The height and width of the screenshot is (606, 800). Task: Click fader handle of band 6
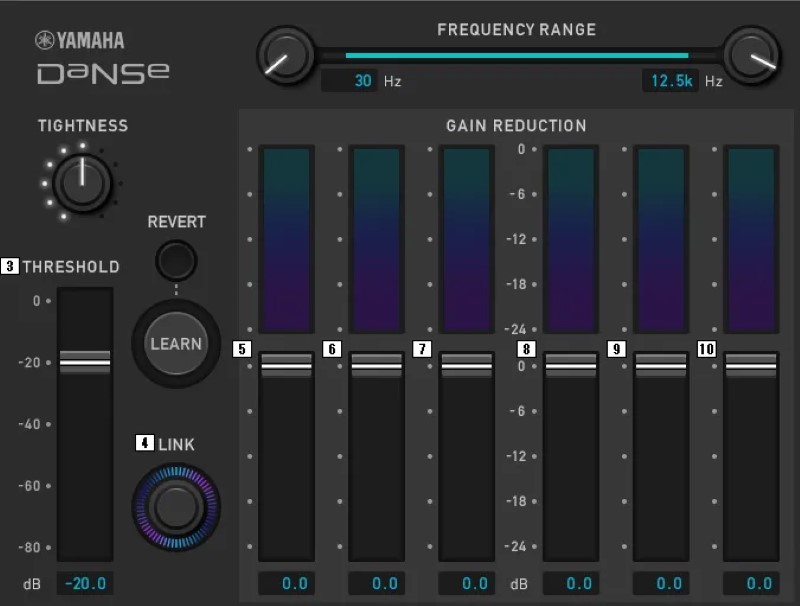[377, 366]
